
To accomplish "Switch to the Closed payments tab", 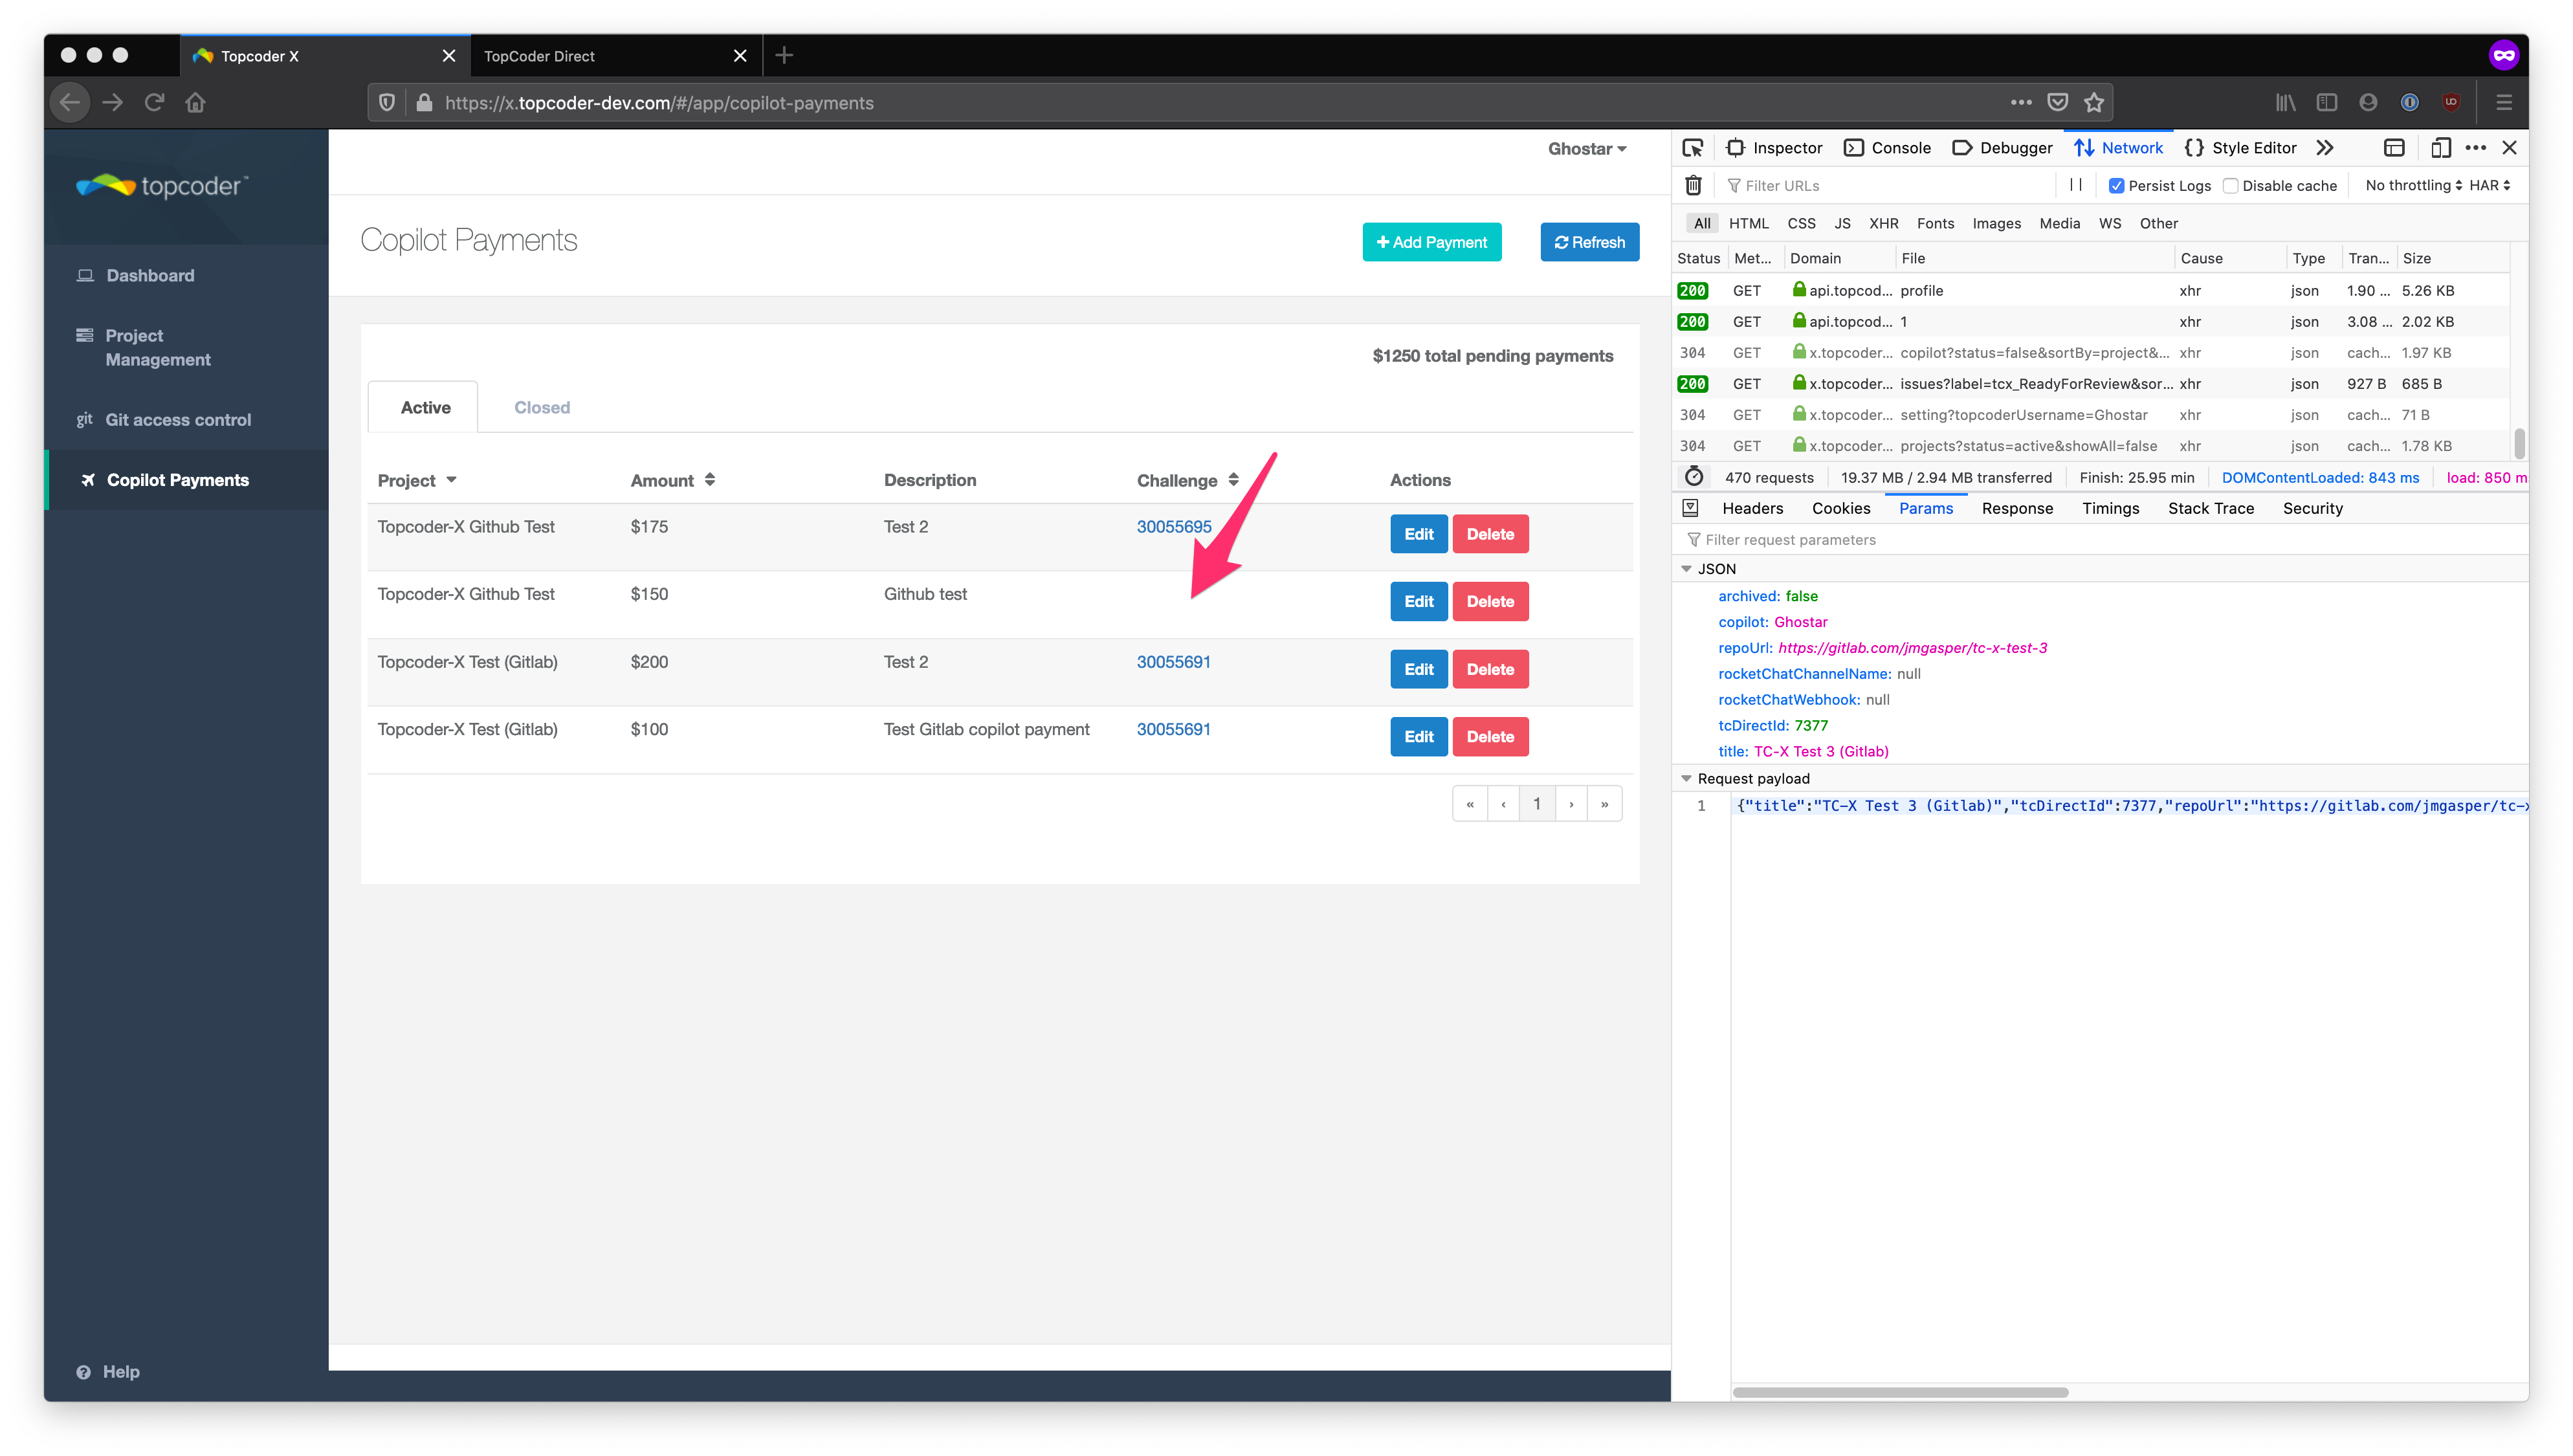I will (542, 407).
